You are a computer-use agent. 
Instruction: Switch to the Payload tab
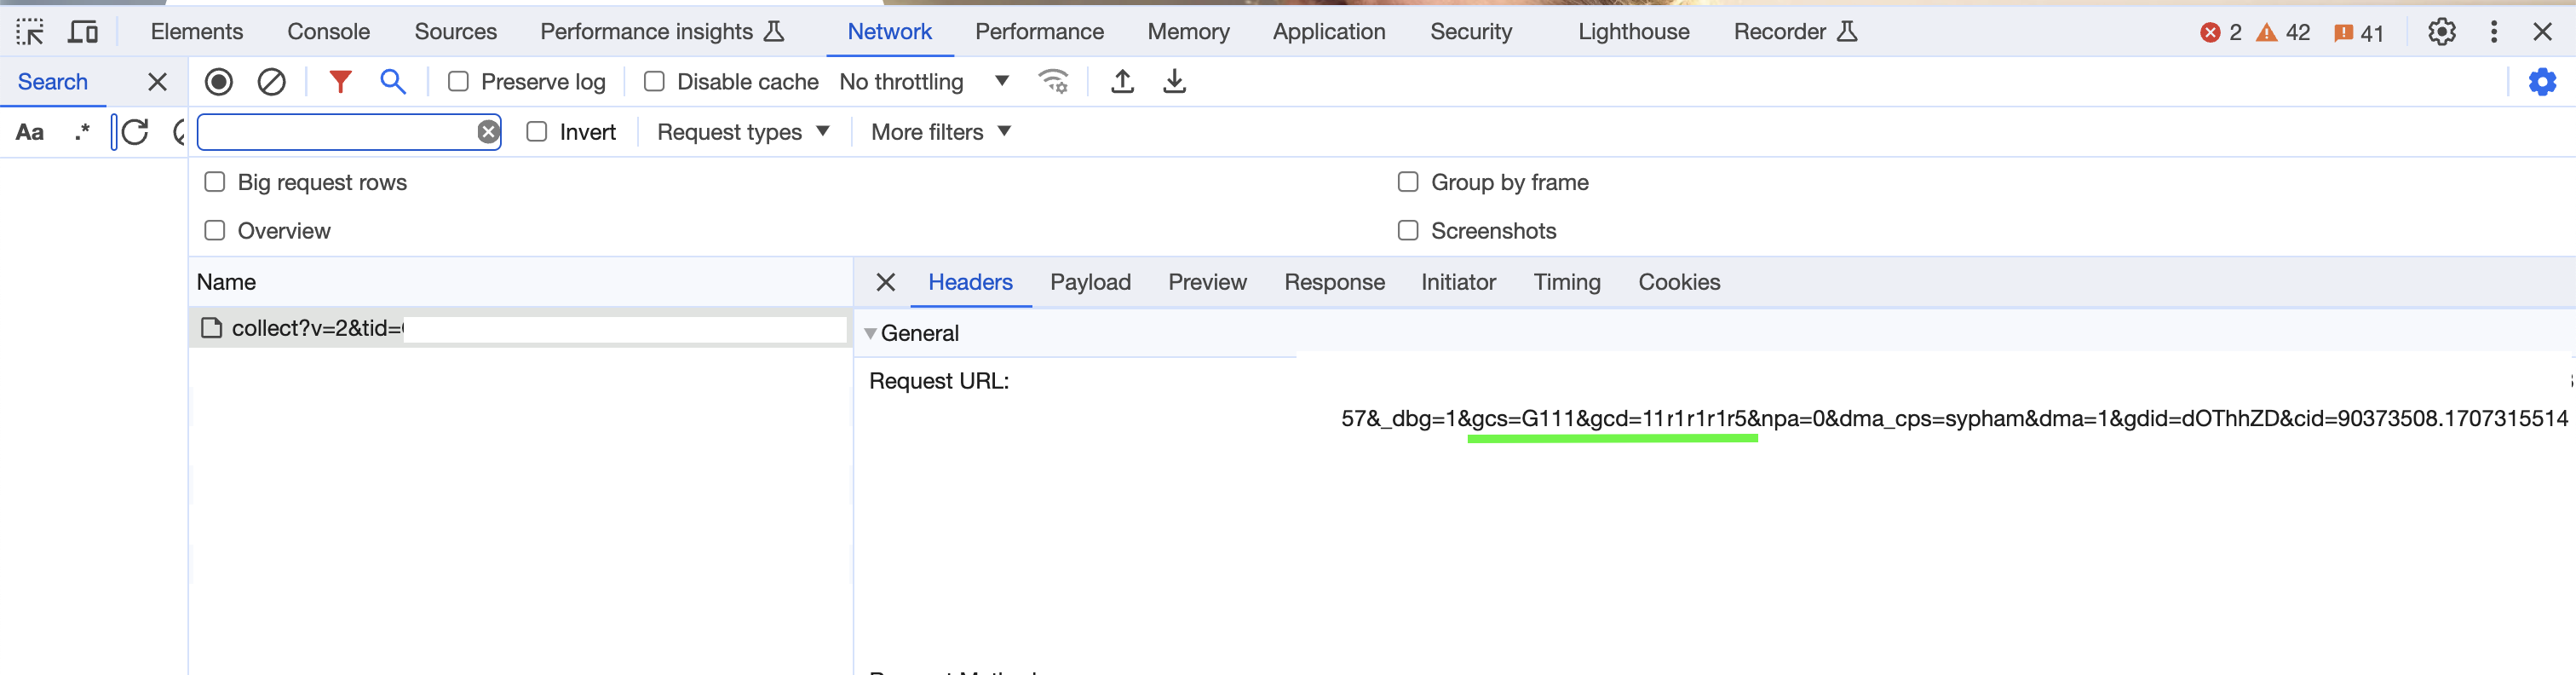[x=1090, y=283]
